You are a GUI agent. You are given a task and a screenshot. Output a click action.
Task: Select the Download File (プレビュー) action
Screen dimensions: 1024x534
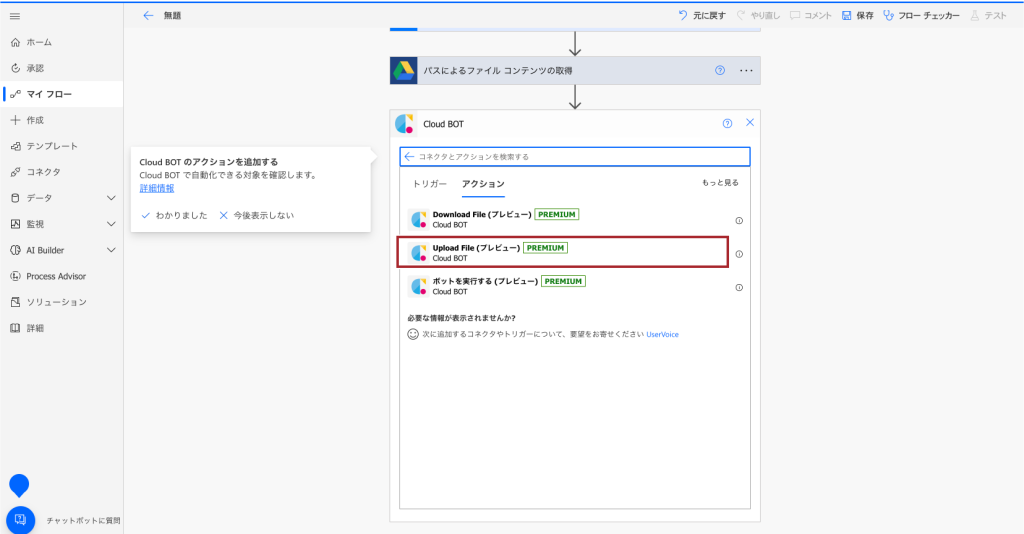point(563,219)
